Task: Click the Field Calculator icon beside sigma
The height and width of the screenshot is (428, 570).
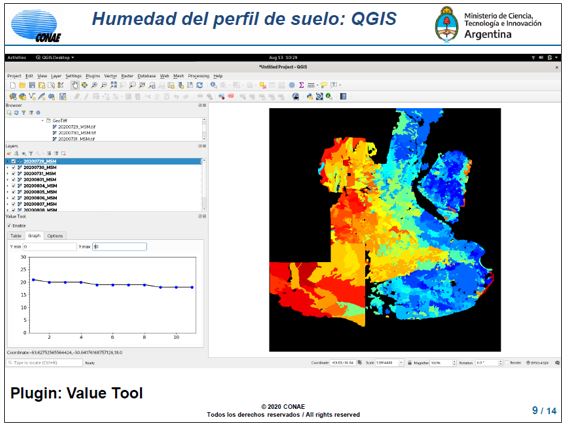Action: pyautogui.click(x=311, y=85)
